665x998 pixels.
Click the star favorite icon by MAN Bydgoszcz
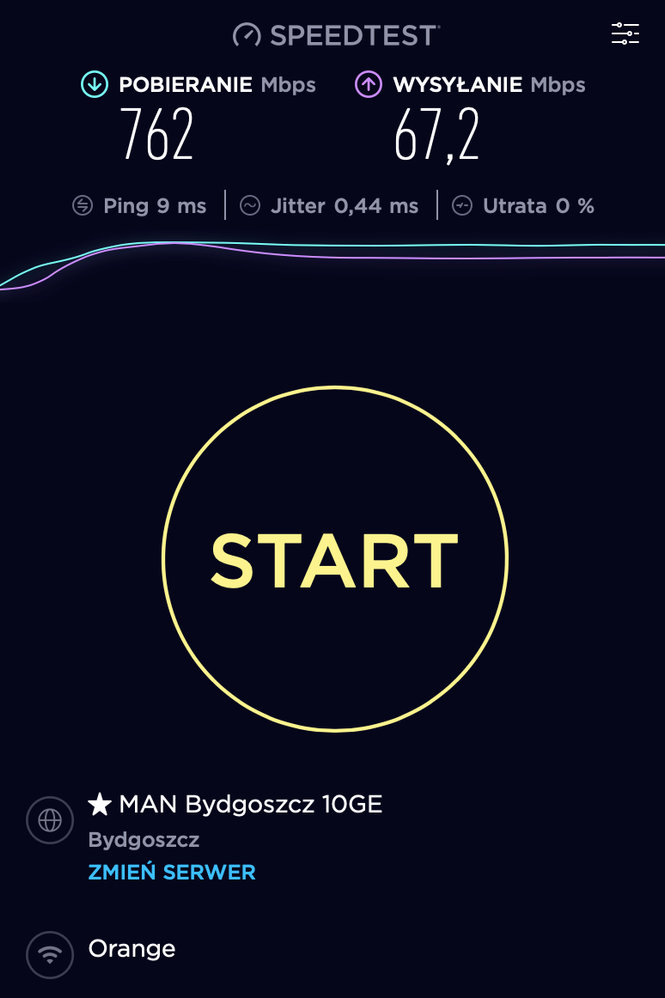[100, 804]
